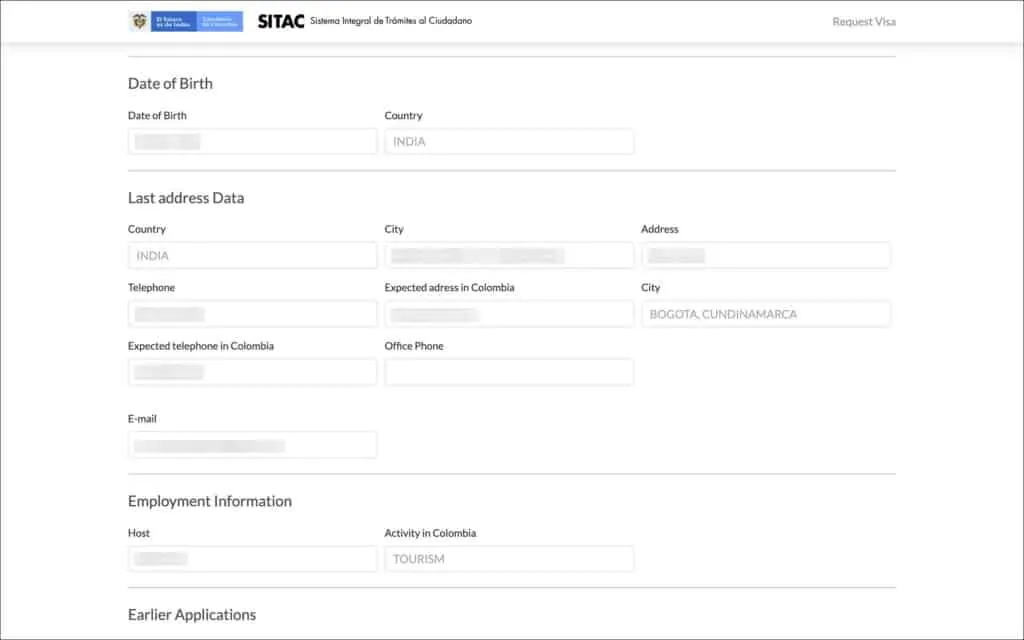Click the Activity in Colombia field showing TOURISM

[509, 559]
